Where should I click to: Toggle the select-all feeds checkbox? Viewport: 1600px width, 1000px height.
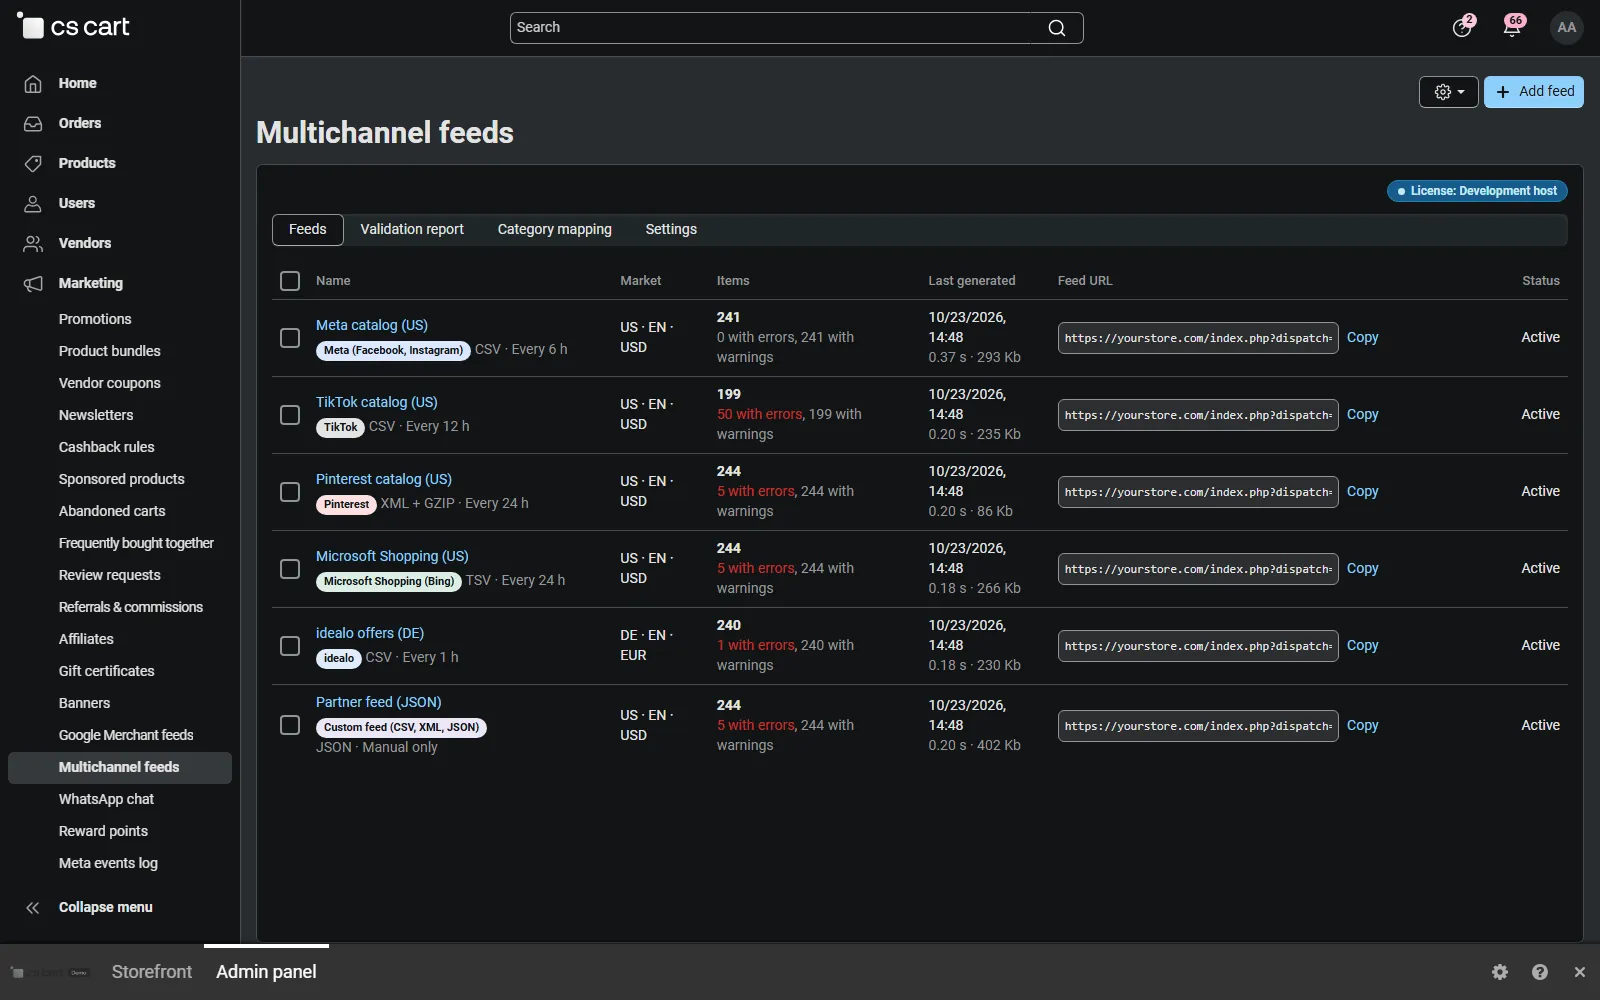(x=290, y=281)
